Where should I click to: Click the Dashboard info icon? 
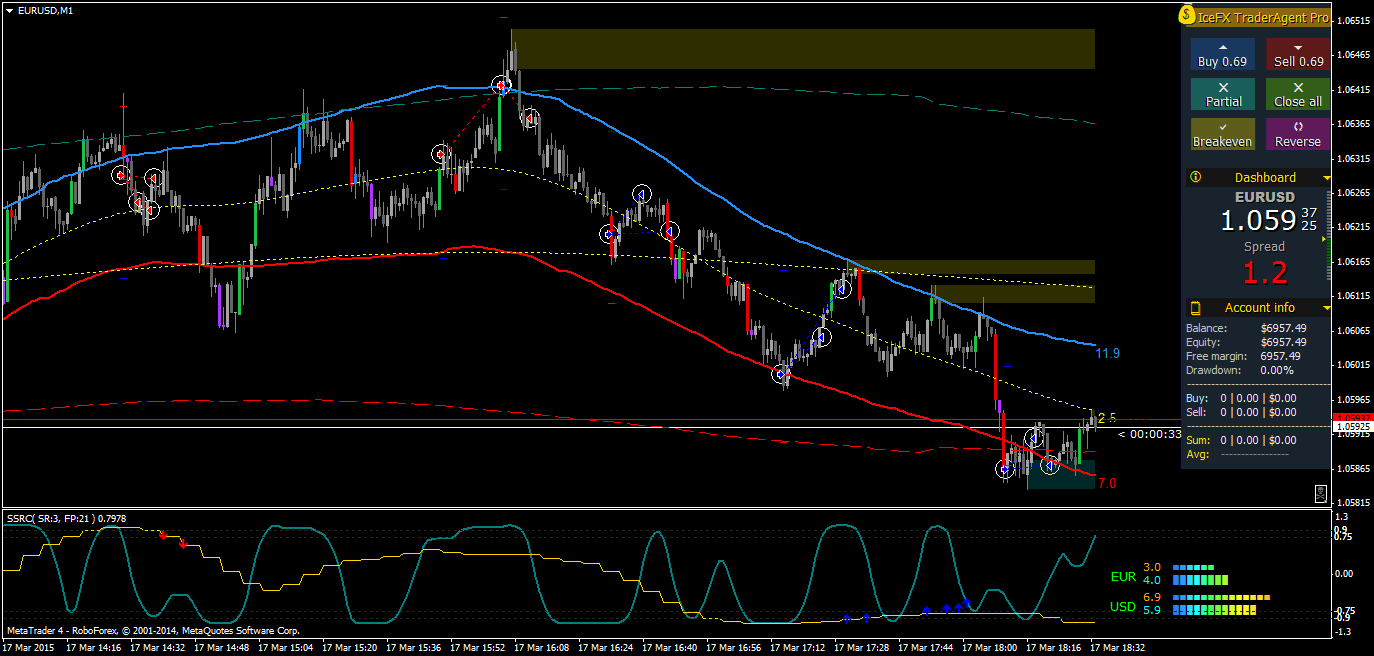[1195, 178]
